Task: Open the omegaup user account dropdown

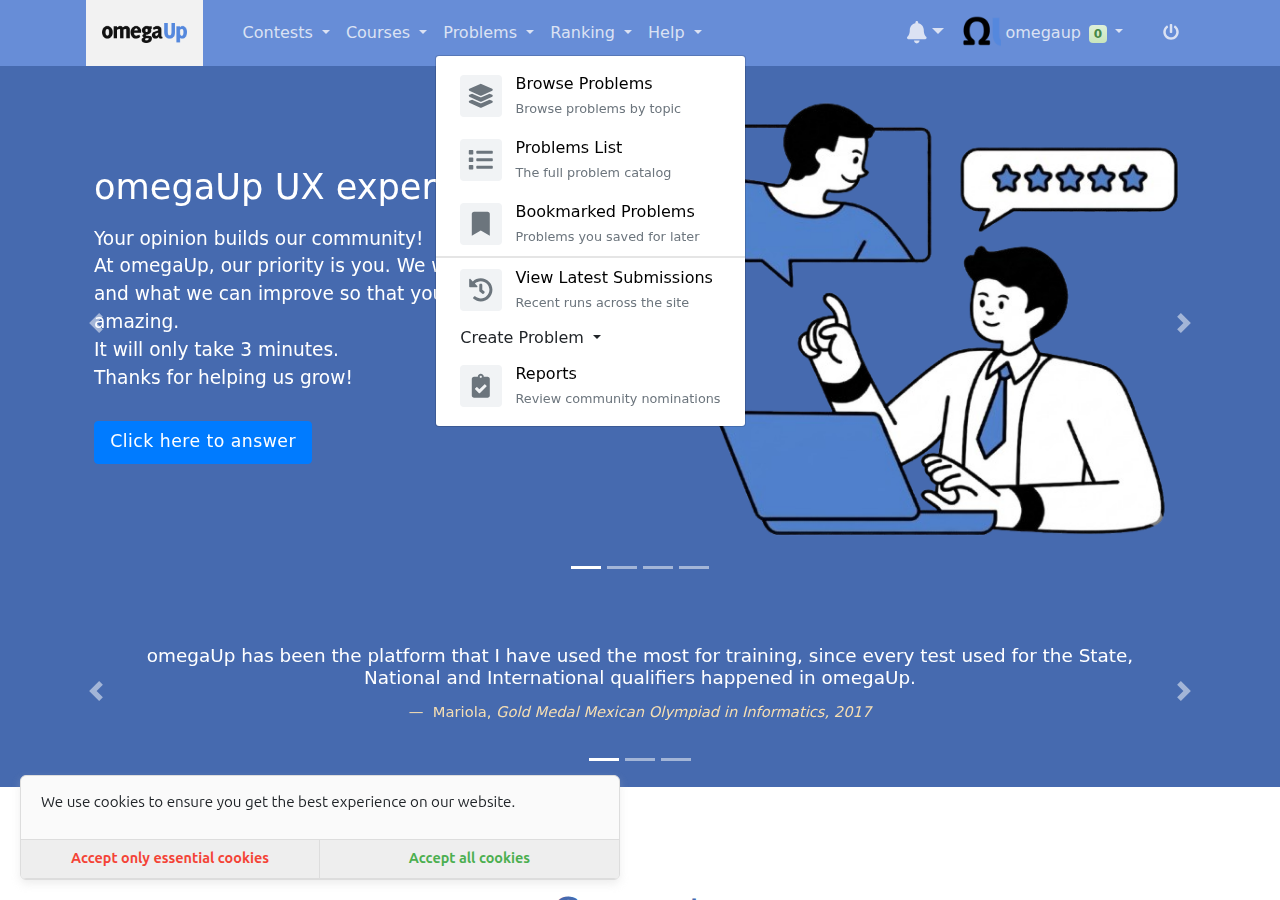Action: [1064, 33]
